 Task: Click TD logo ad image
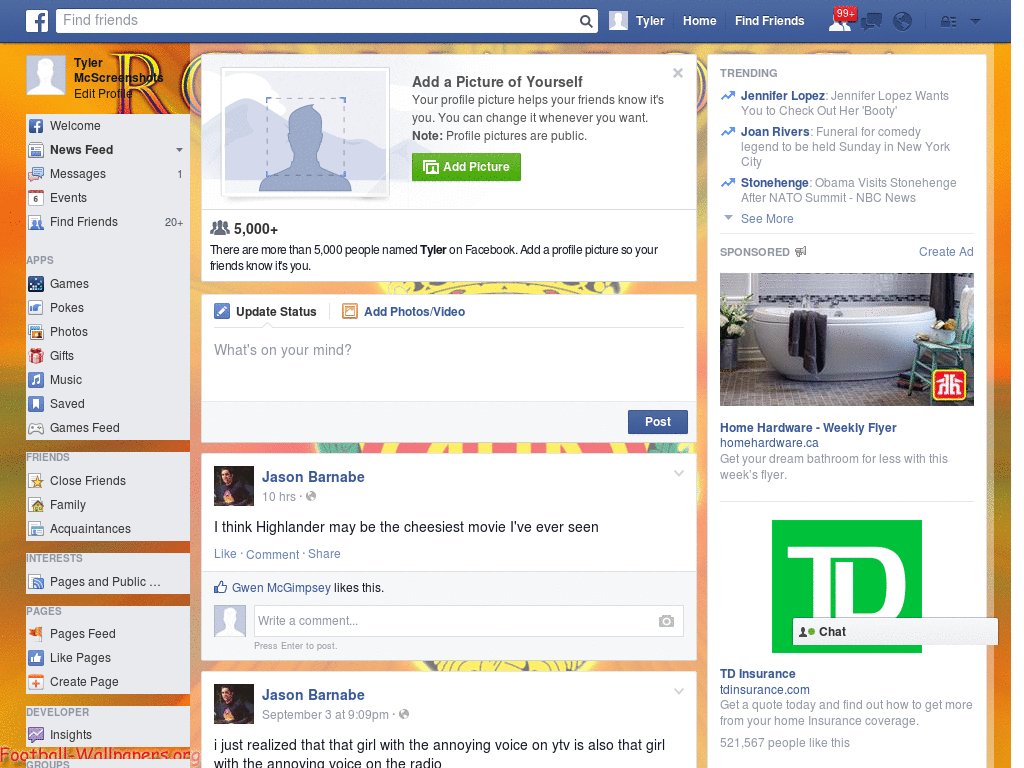coord(846,586)
